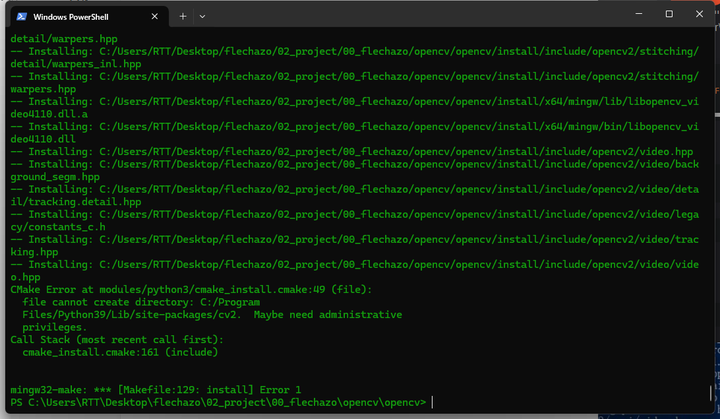
Task: Click the installing line ending in 'video/lega'
Action: coord(354,215)
